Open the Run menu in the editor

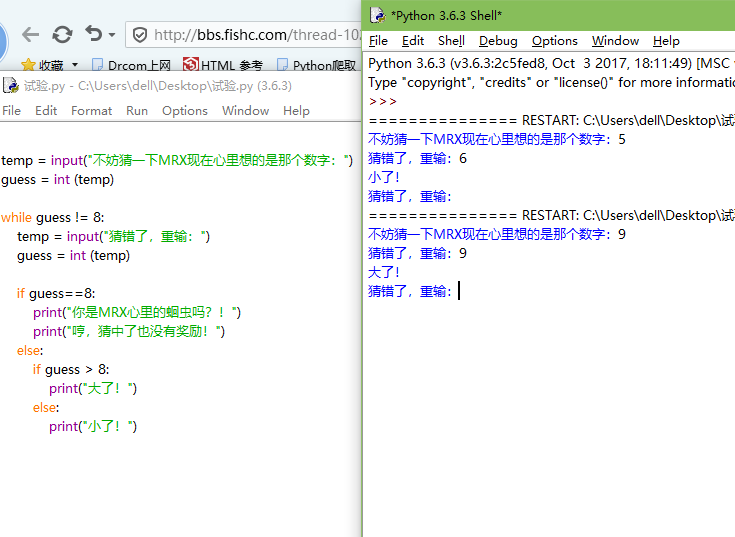tap(137, 111)
